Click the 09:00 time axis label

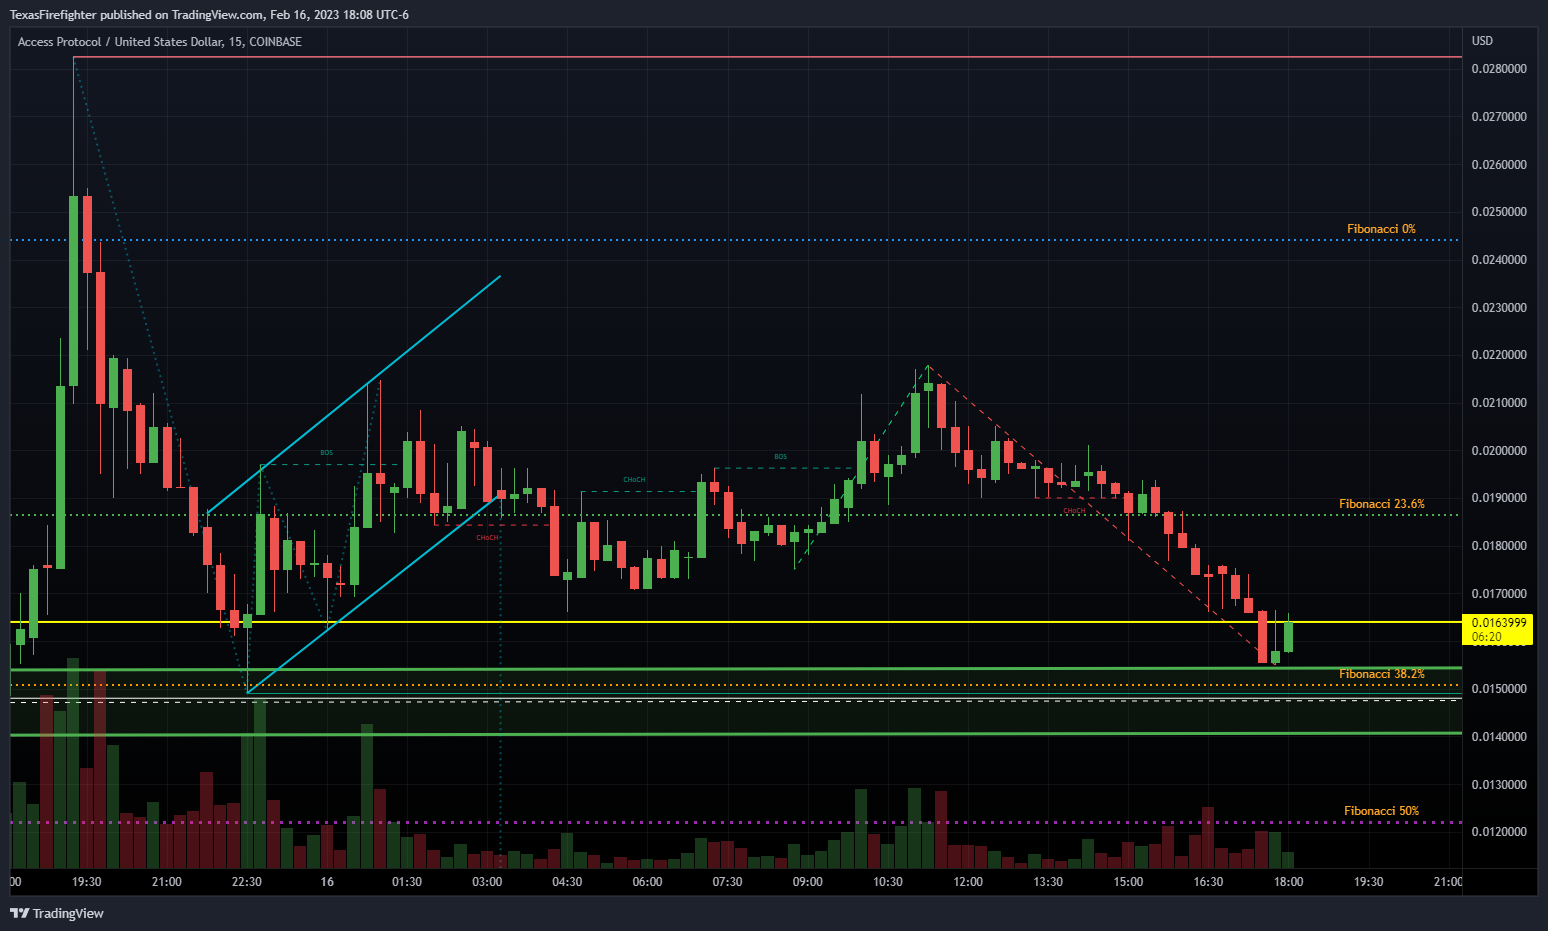(x=808, y=882)
